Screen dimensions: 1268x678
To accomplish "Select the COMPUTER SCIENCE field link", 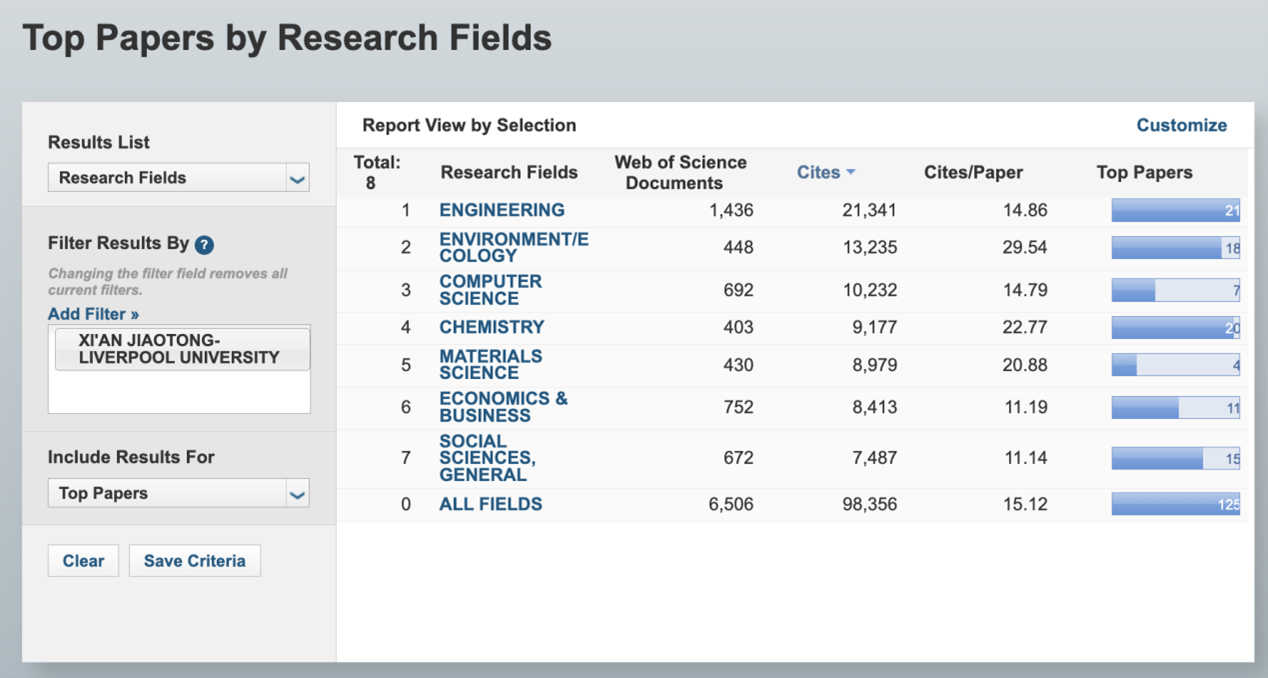I will tap(490, 290).
